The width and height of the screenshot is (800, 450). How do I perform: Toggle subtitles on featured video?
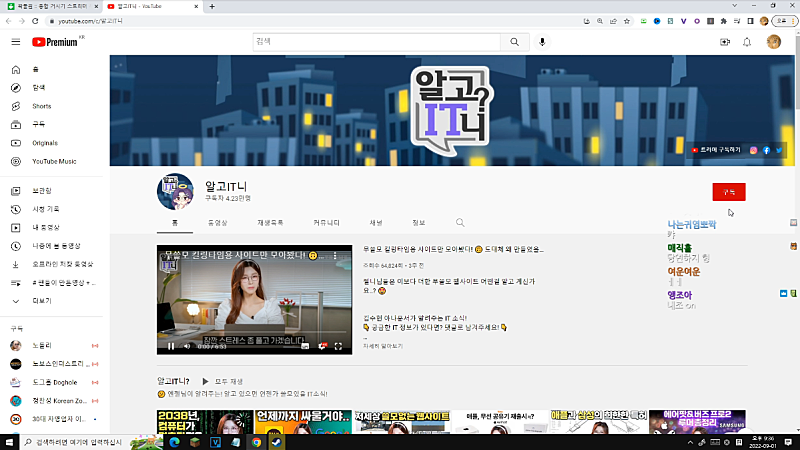coord(305,346)
